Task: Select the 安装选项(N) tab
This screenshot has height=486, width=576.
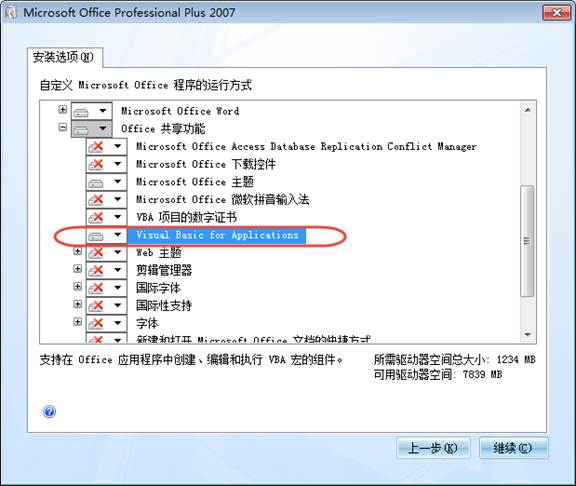Action: (x=64, y=57)
